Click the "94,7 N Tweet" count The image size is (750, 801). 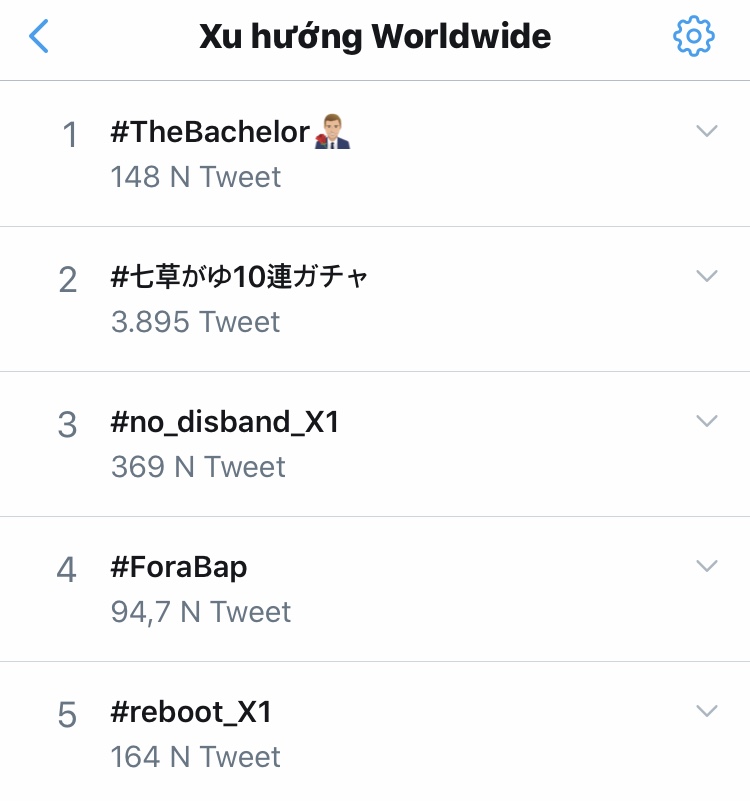(x=201, y=612)
